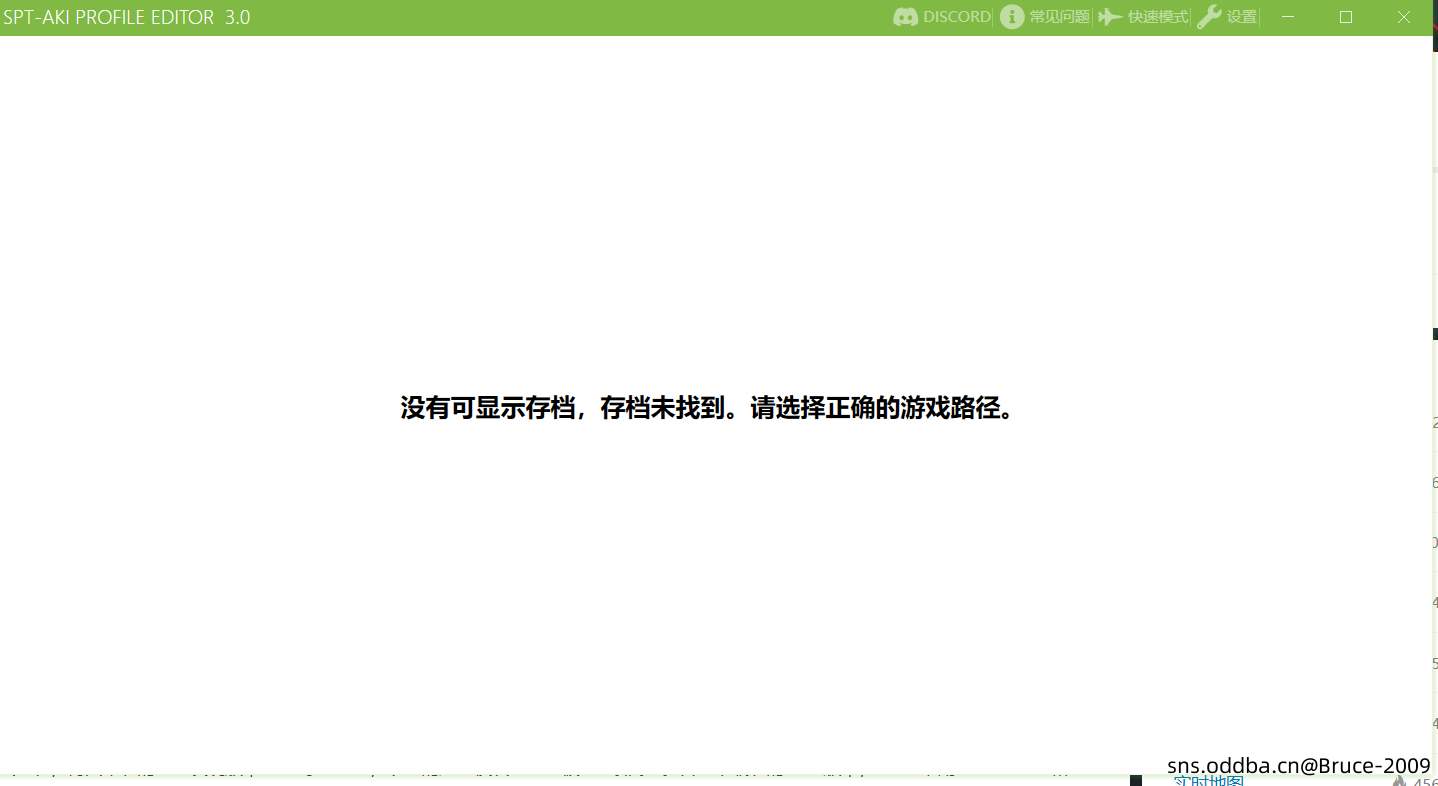Click the 3.0 version number in title bar

coord(238,17)
